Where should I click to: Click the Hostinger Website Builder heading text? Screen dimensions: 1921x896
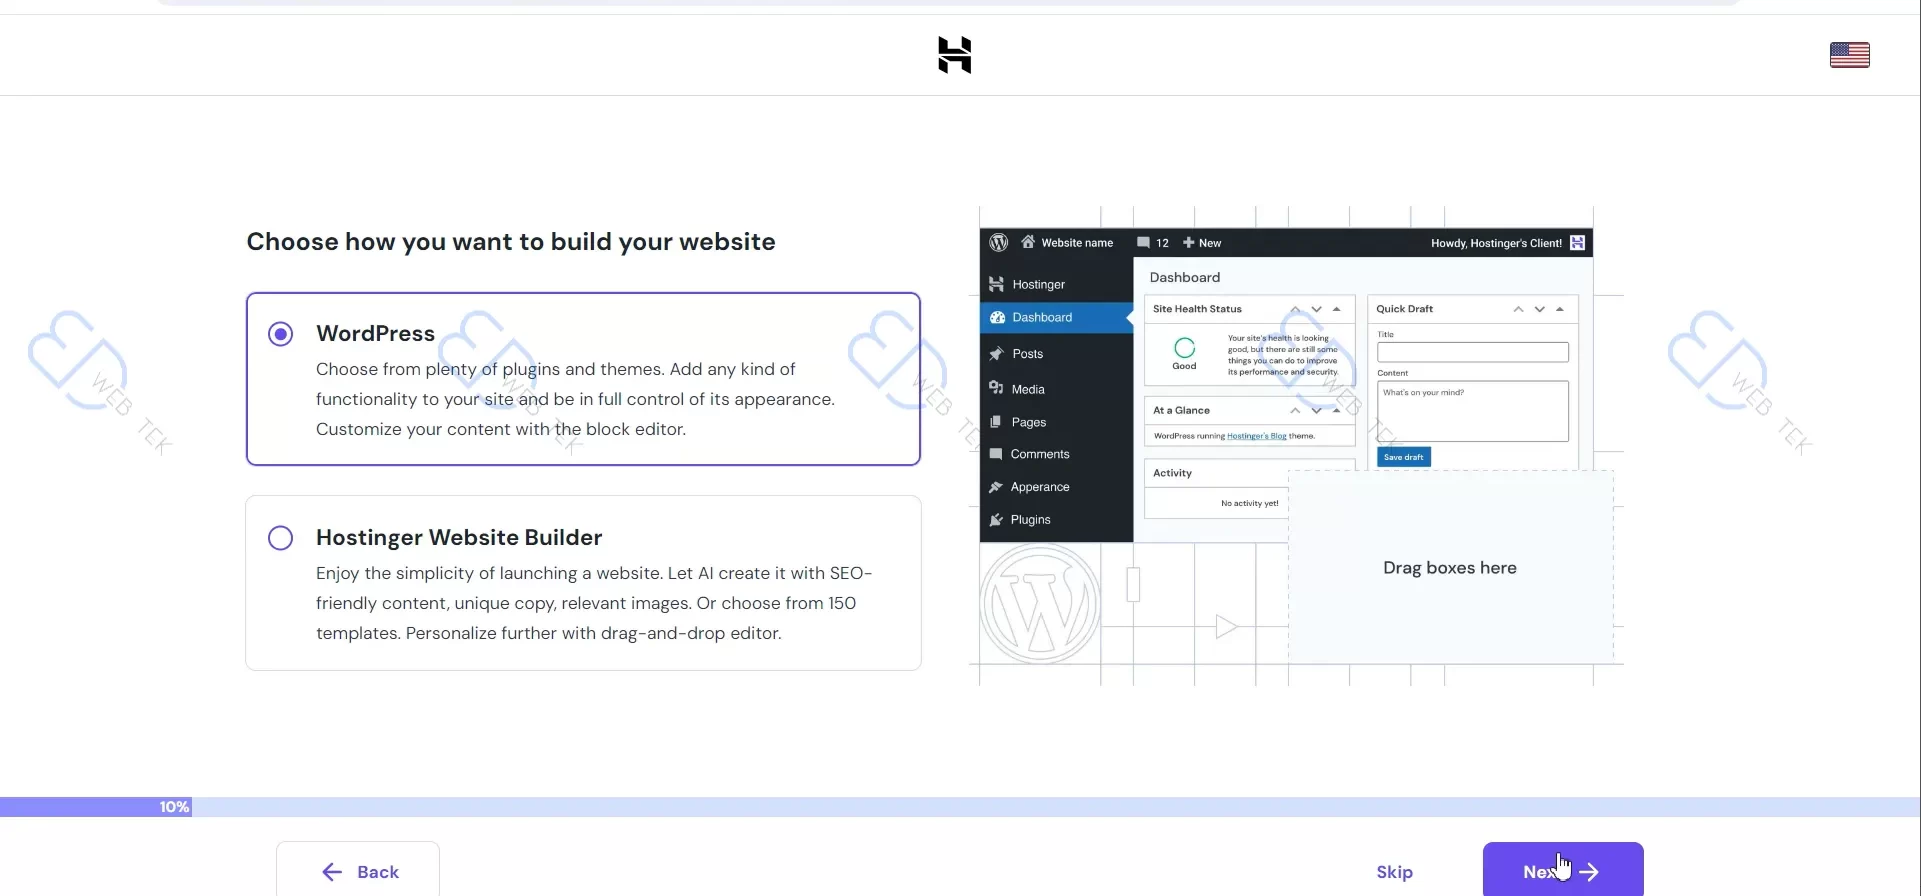(x=459, y=538)
